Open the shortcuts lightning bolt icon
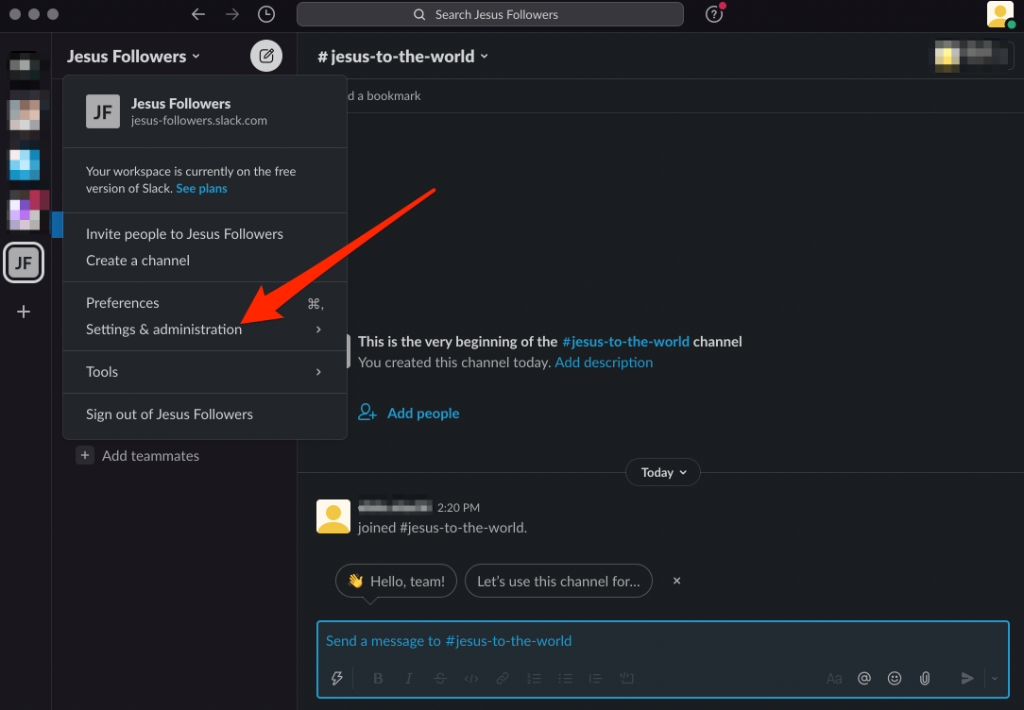Image resolution: width=1024 pixels, height=710 pixels. coord(337,678)
